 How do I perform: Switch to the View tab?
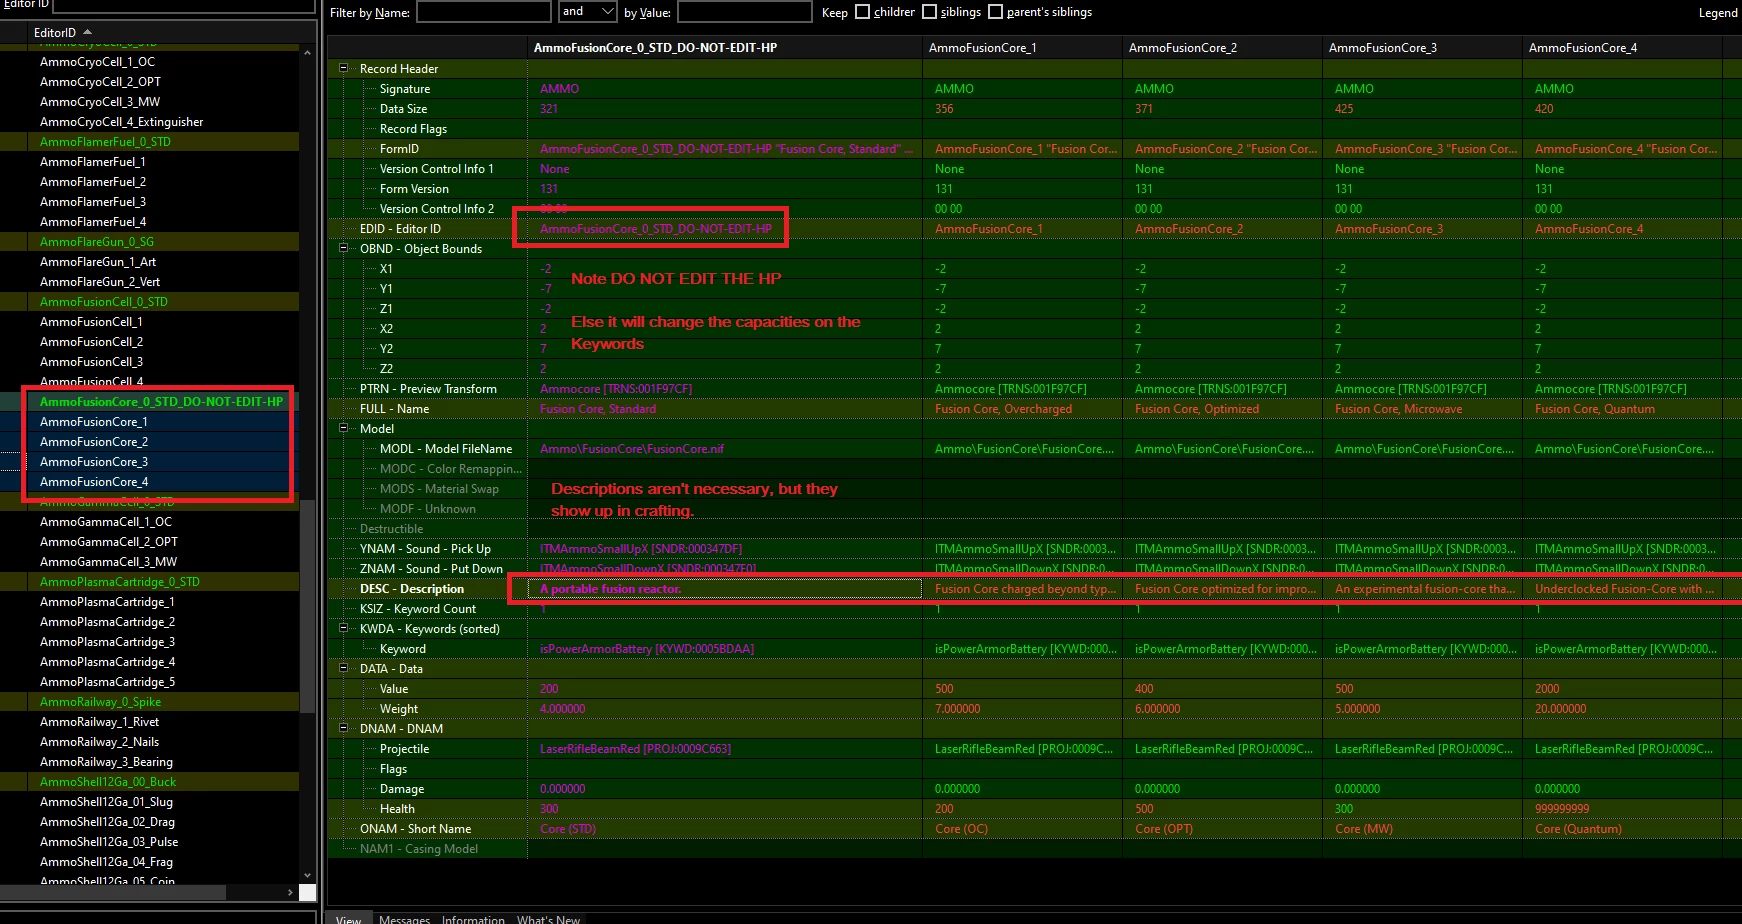tap(348, 919)
